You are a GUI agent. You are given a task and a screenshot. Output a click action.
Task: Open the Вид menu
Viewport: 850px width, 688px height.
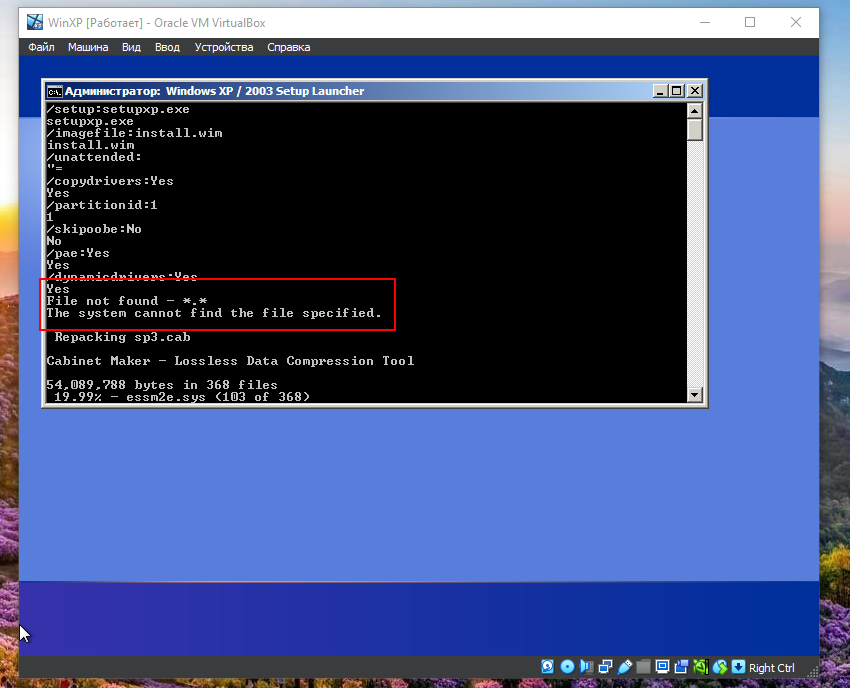tap(131, 47)
